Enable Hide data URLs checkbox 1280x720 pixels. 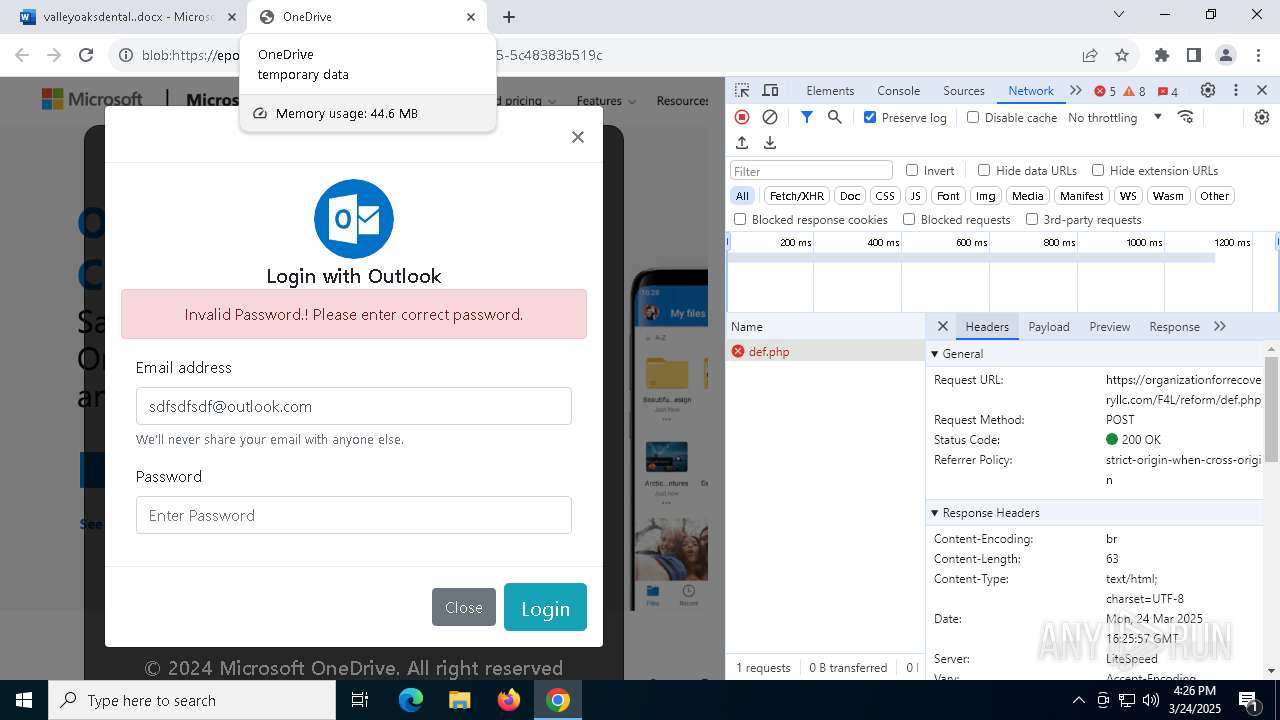(x=984, y=170)
